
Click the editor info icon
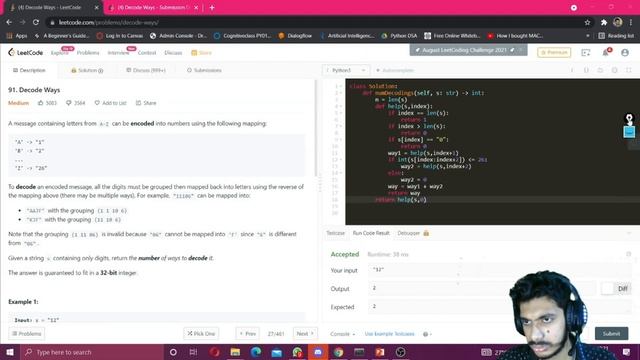coord(572,70)
